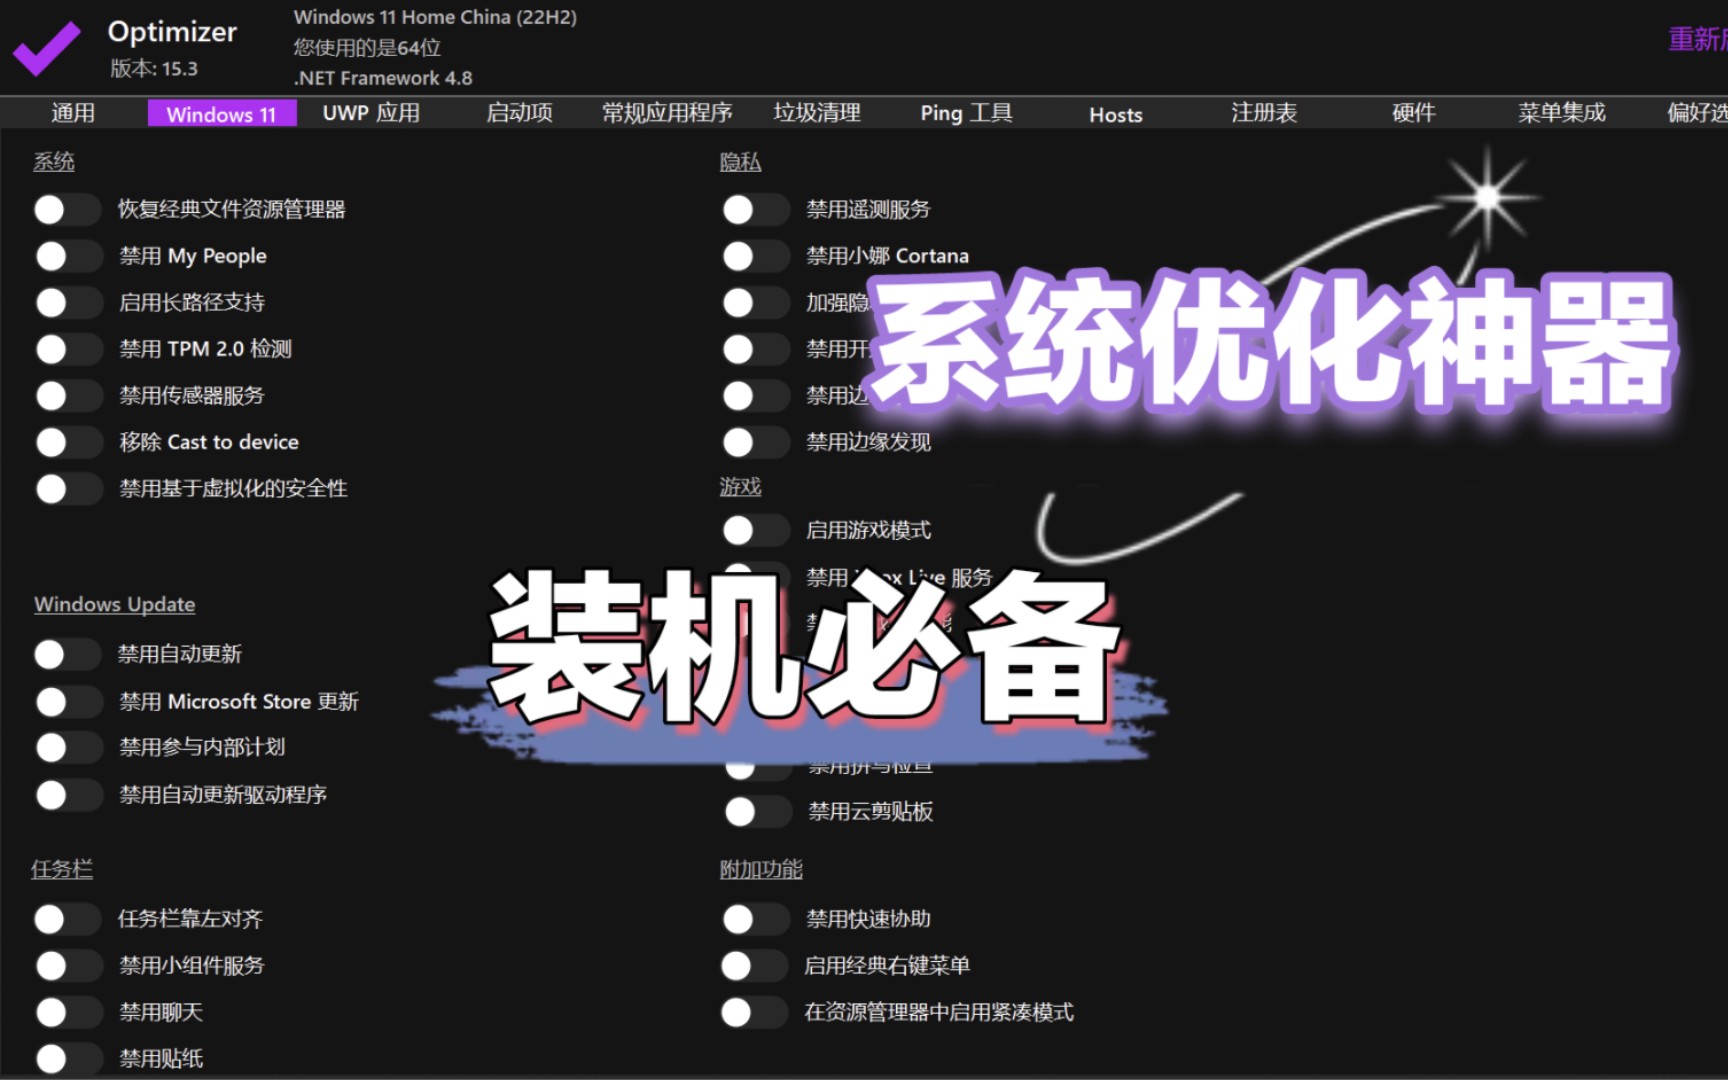Click the 任务栏 section heading
1728x1080 pixels.
point(61,869)
